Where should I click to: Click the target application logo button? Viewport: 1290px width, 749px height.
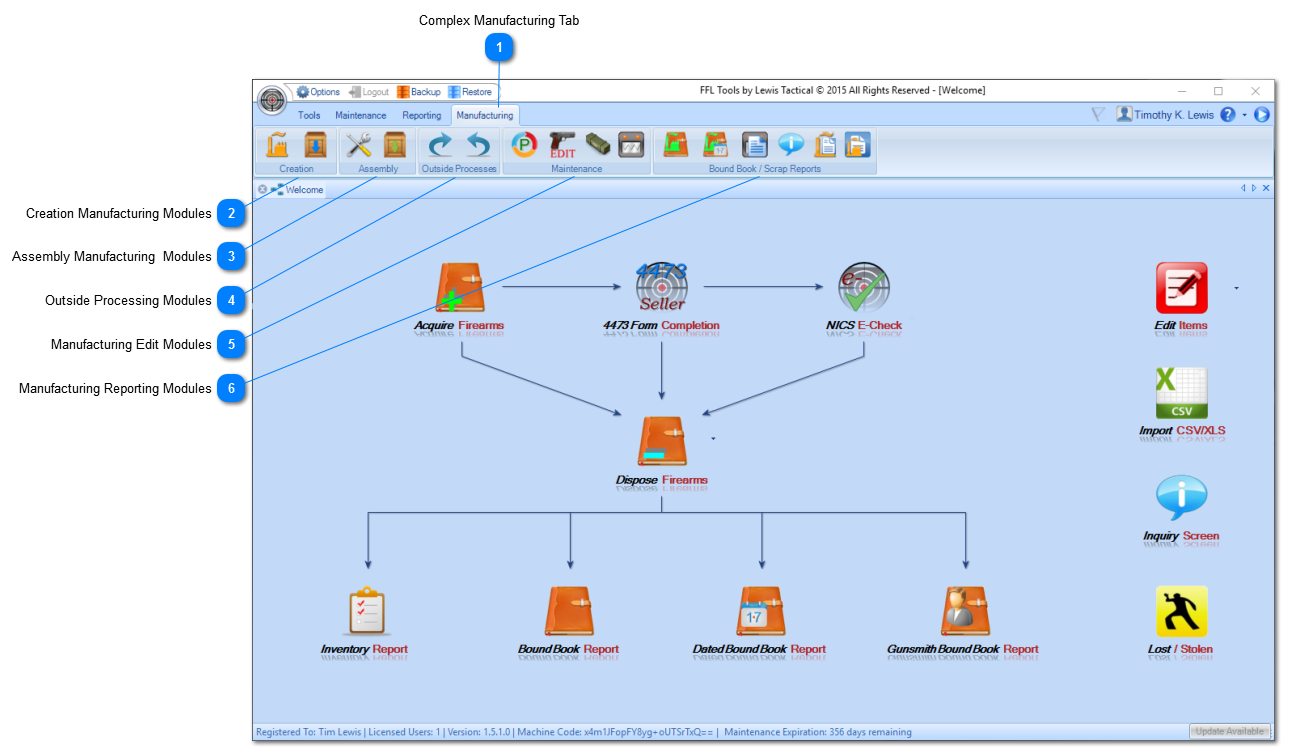point(272,100)
